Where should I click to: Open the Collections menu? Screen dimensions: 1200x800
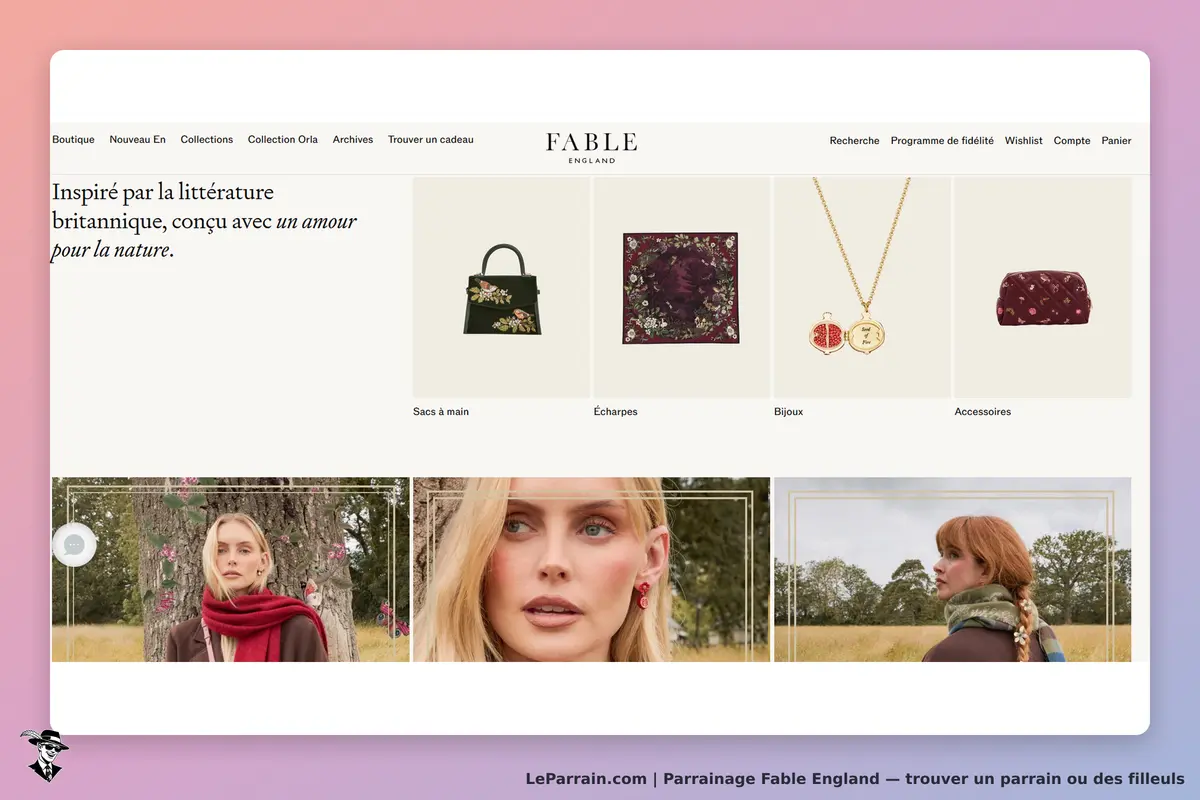[x=207, y=140]
